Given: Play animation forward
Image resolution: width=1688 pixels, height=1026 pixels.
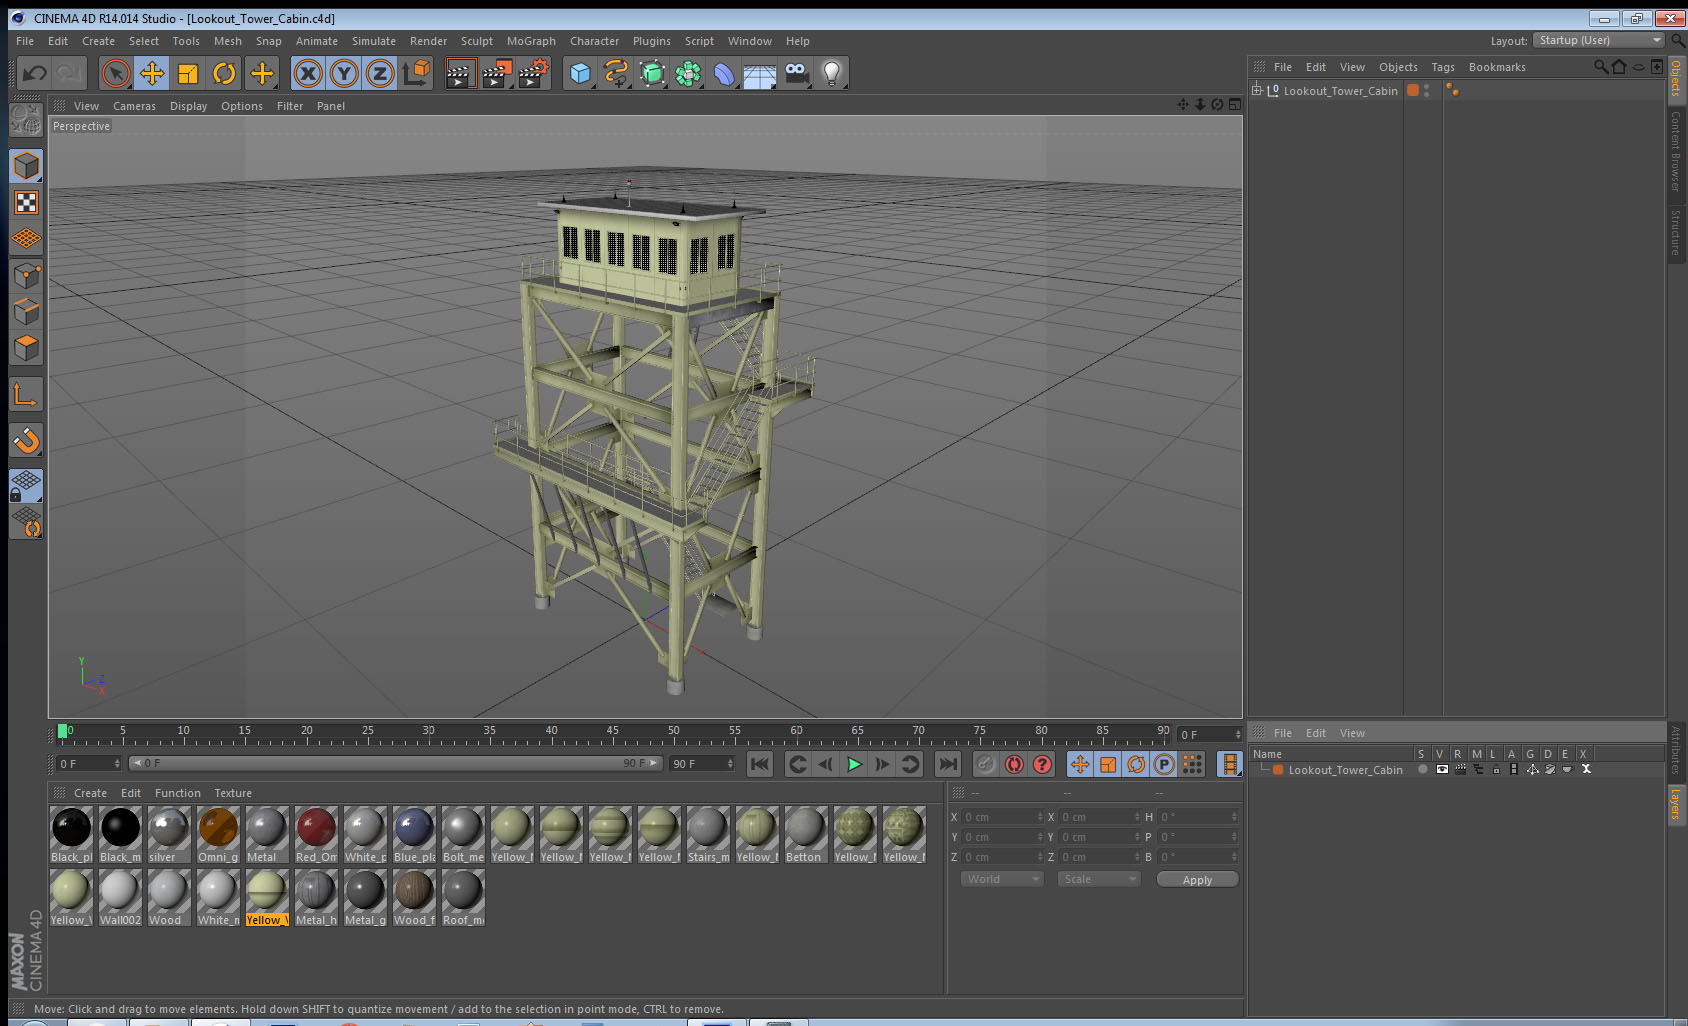Looking at the screenshot, I should pyautogui.click(x=854, y=764).
